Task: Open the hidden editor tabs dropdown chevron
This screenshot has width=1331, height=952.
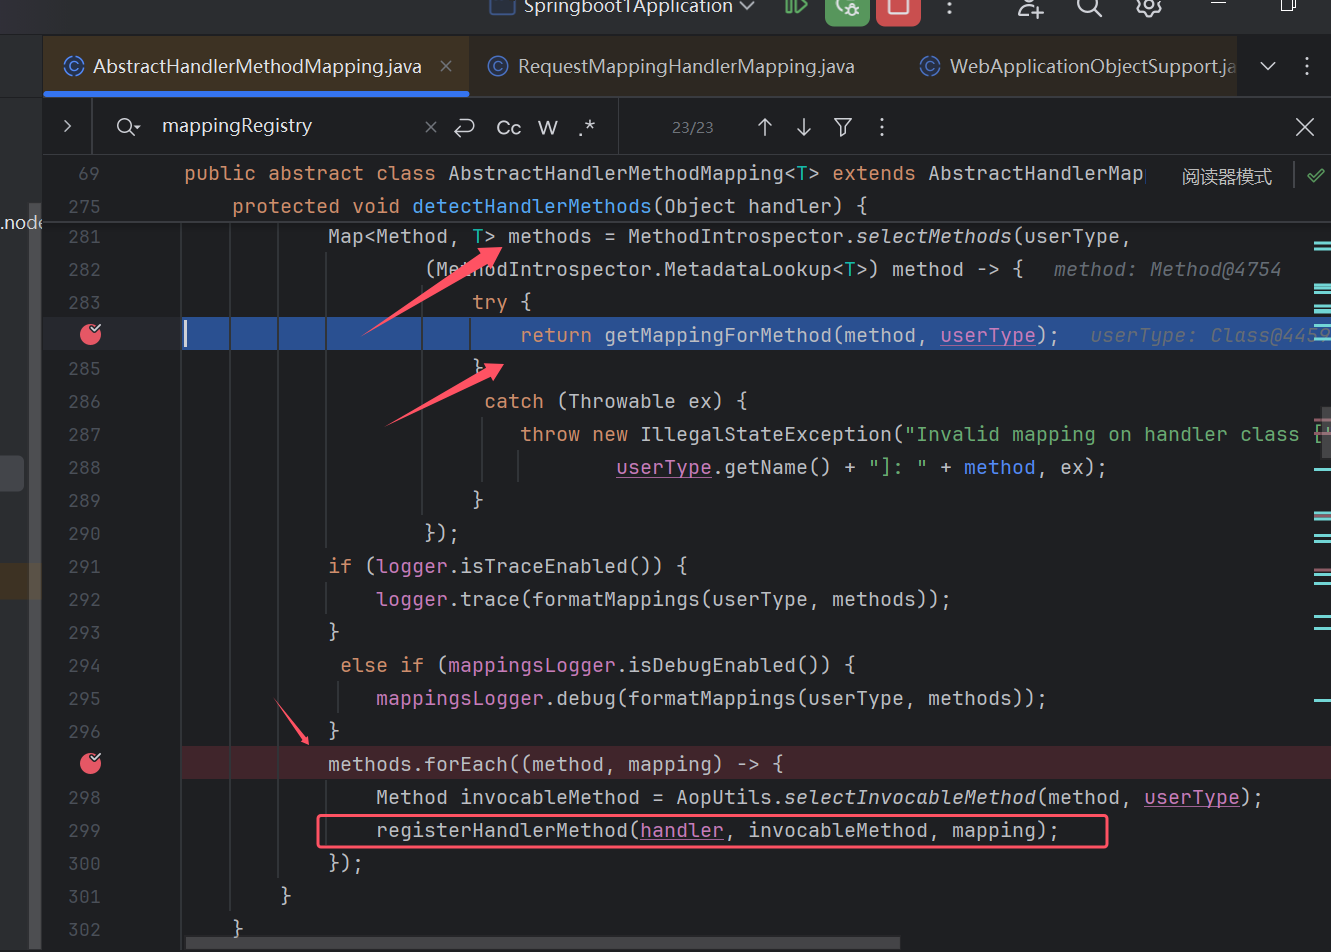Action: coord(1268,66)
